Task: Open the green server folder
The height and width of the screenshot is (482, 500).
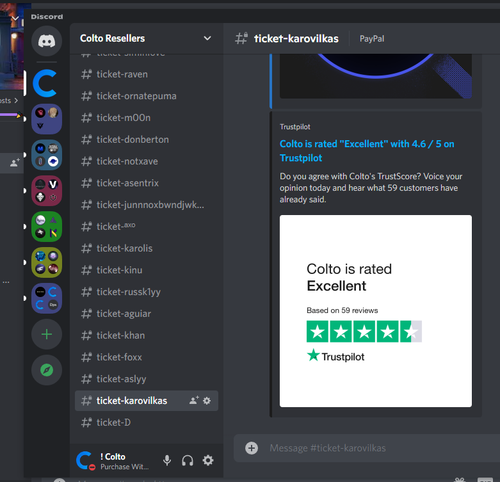Action: tap(47, 227)
